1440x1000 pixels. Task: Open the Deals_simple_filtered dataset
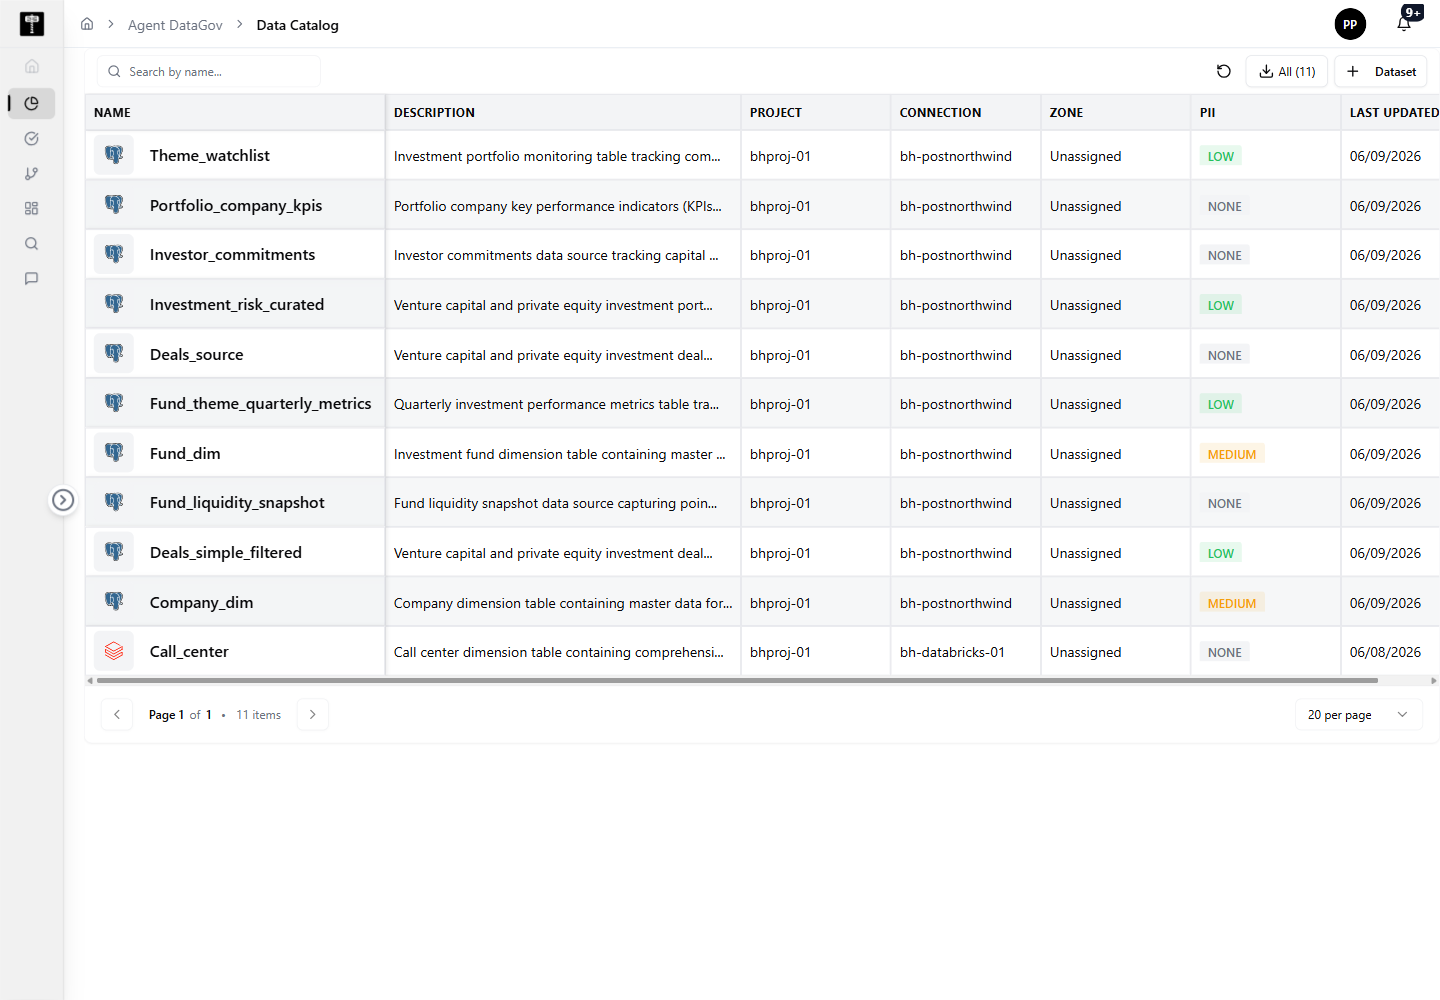(x=225, y=552)
